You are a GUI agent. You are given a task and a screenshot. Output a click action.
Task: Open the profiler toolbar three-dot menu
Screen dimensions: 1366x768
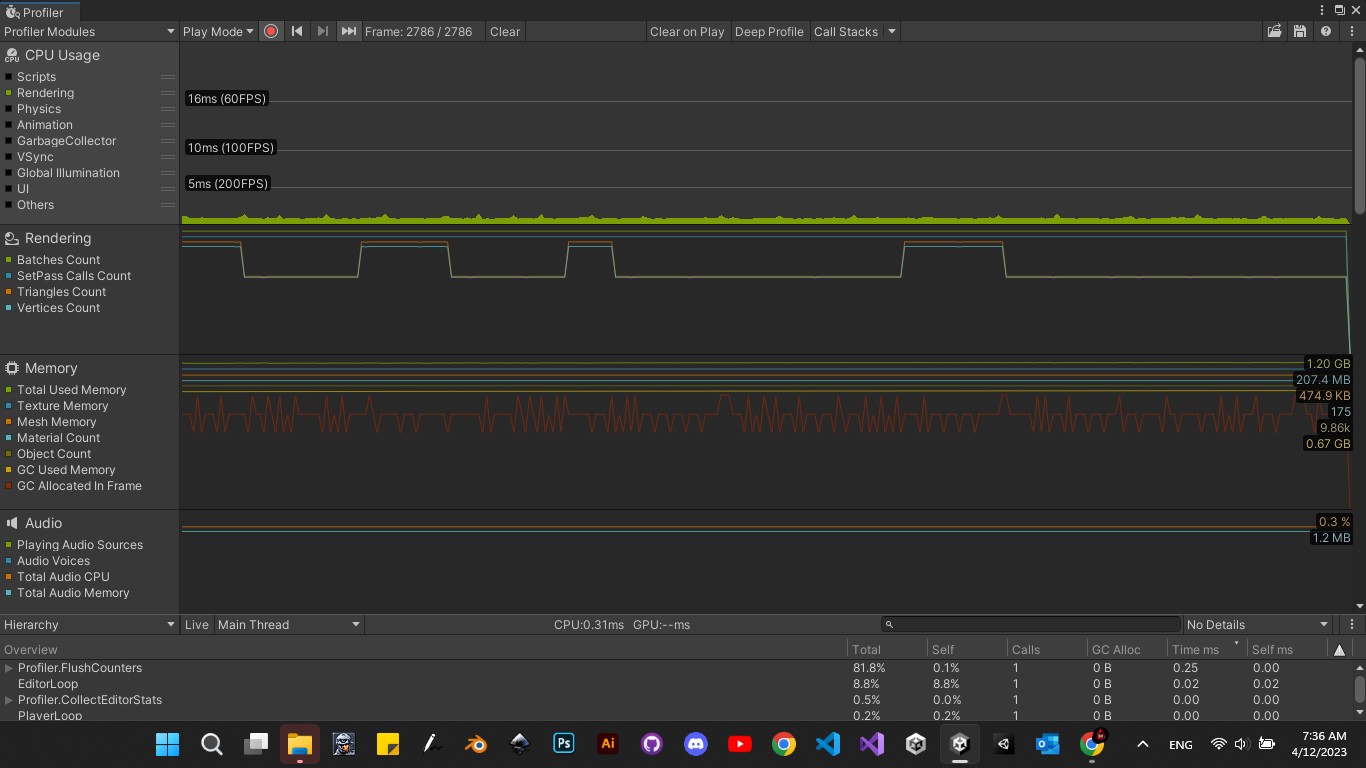tap(1350, 31)
